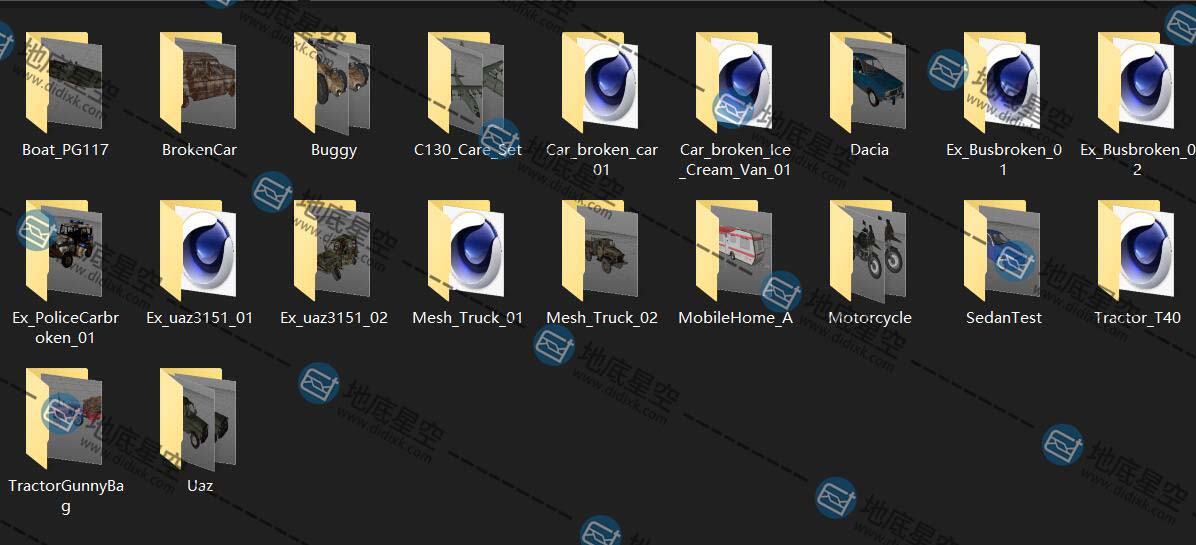Click the SedanTest name label
1196x545 pixels.
coord(1004,318)
